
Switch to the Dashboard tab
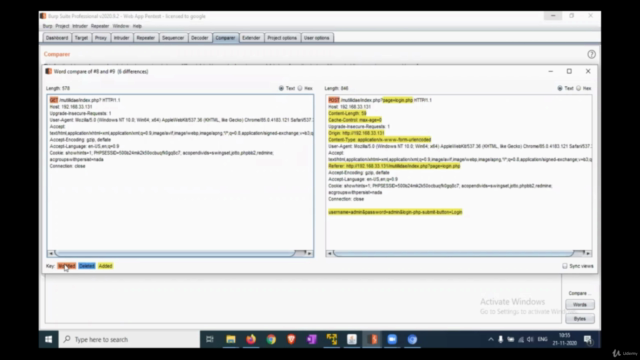coord(57,38)
